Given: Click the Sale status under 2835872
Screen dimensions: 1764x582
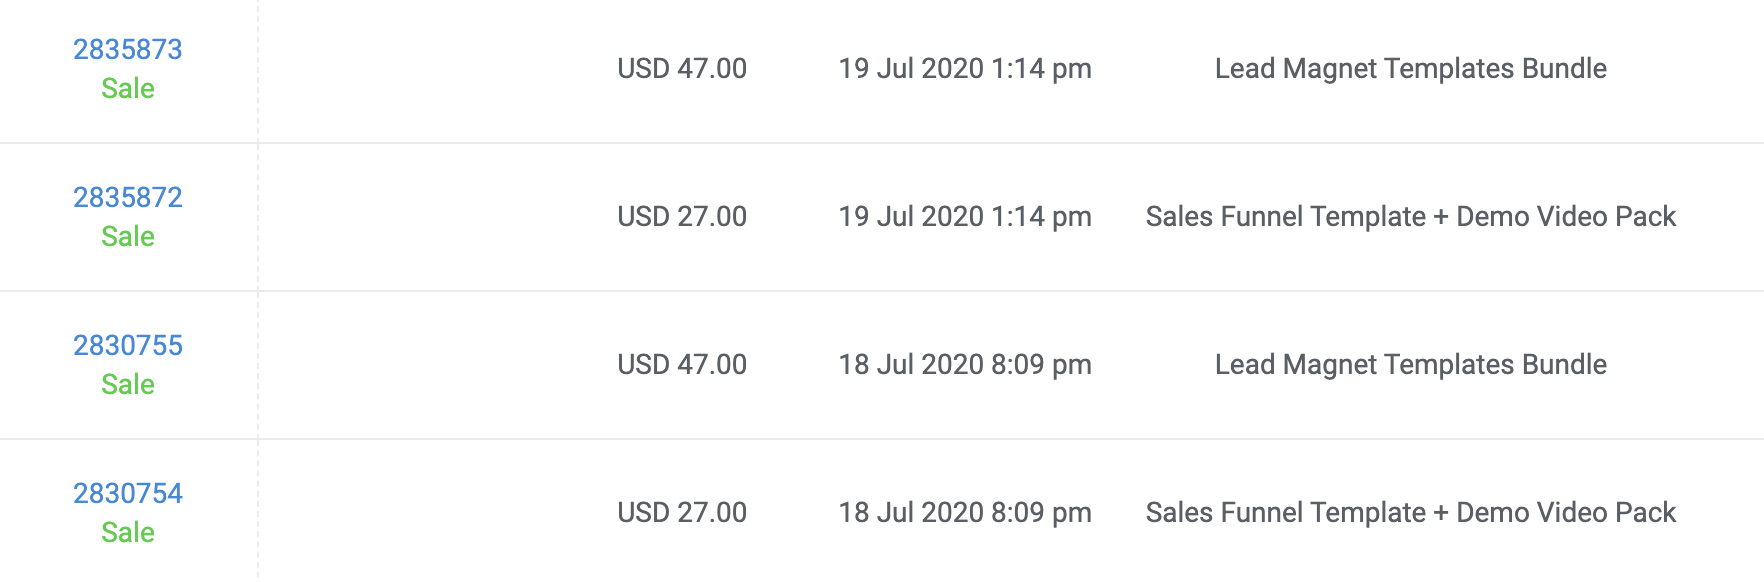Looking at the screenshot, I should (128, 236).
